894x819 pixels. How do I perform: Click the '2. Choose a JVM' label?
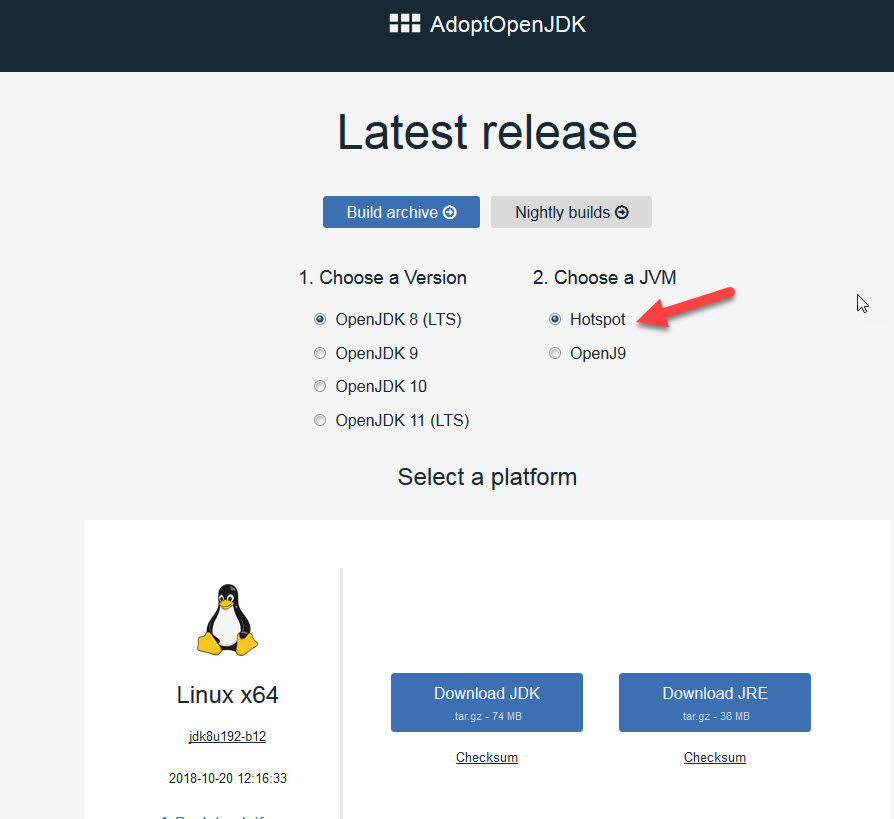click(x=604, y=278)
